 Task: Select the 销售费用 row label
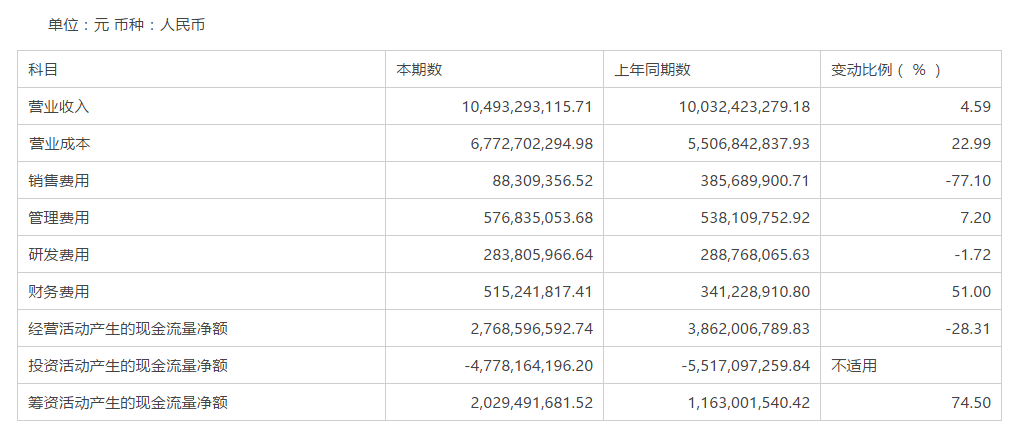pos(59,181)
